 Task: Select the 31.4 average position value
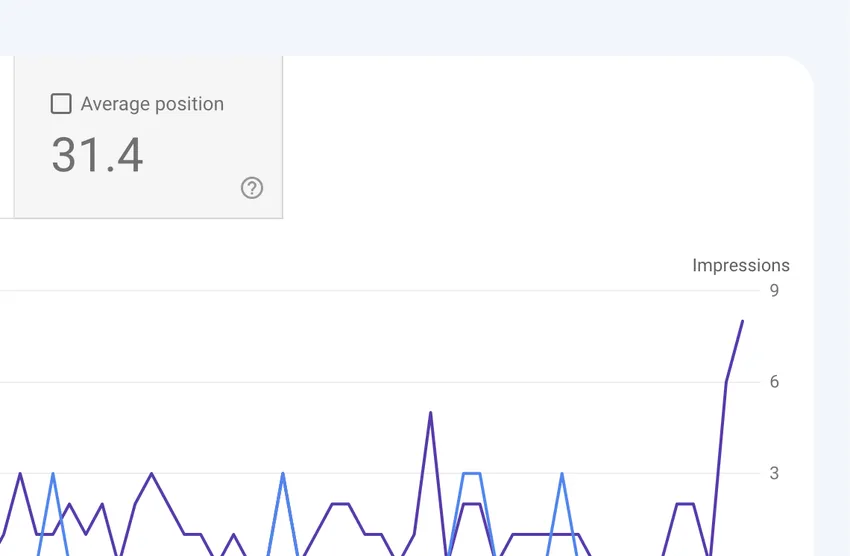(x=98, y=155)
